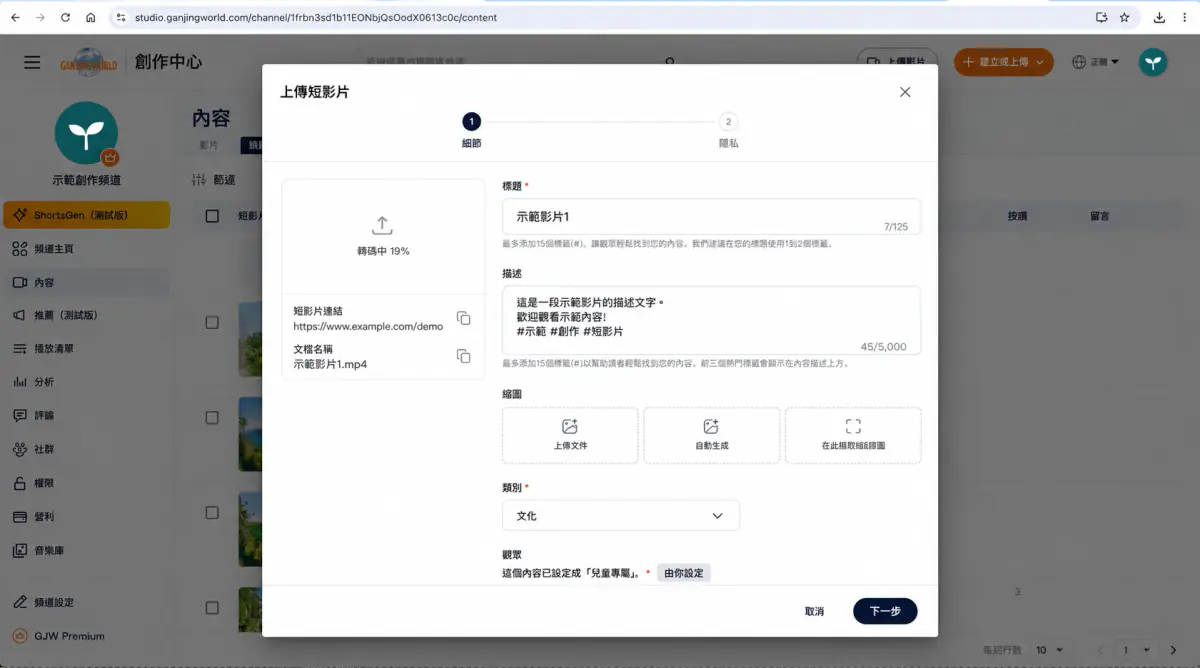1200x668 pixels.
Task: Open rows-per-page dropdown showing 10
Action: (x=1049, y=650)
